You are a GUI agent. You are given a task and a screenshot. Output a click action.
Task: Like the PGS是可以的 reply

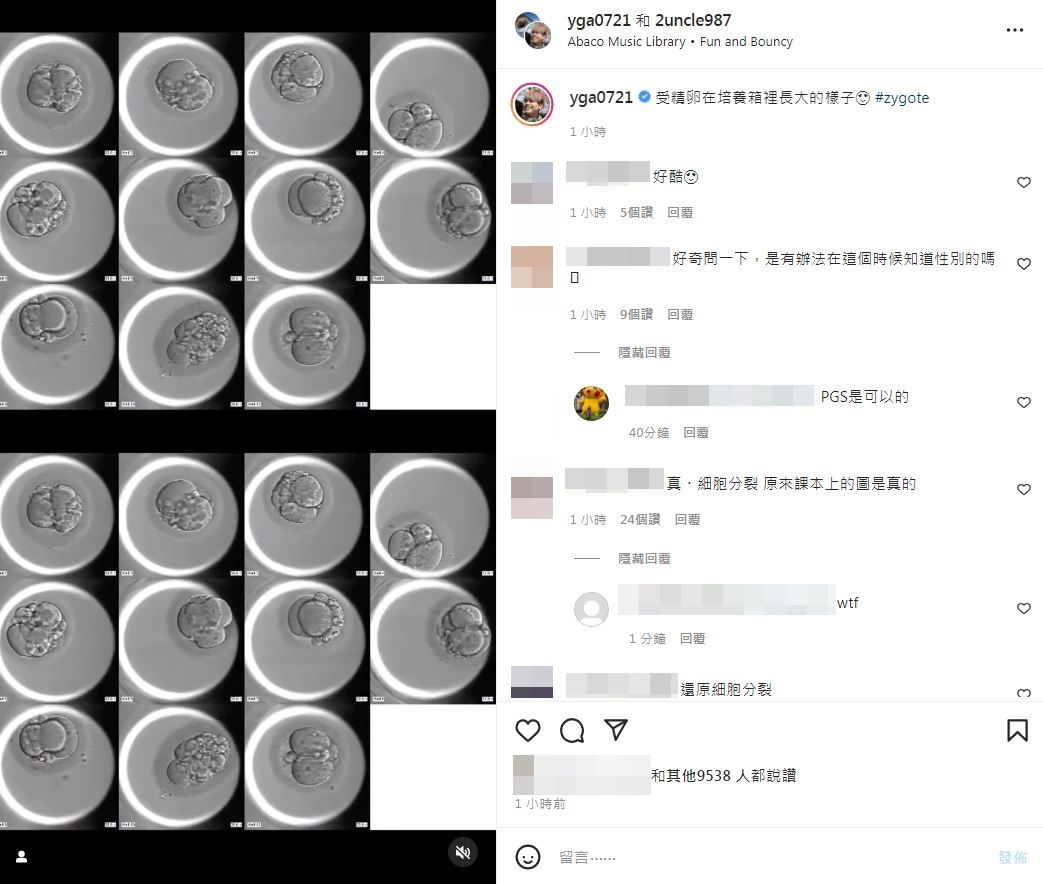(1024, 402)
